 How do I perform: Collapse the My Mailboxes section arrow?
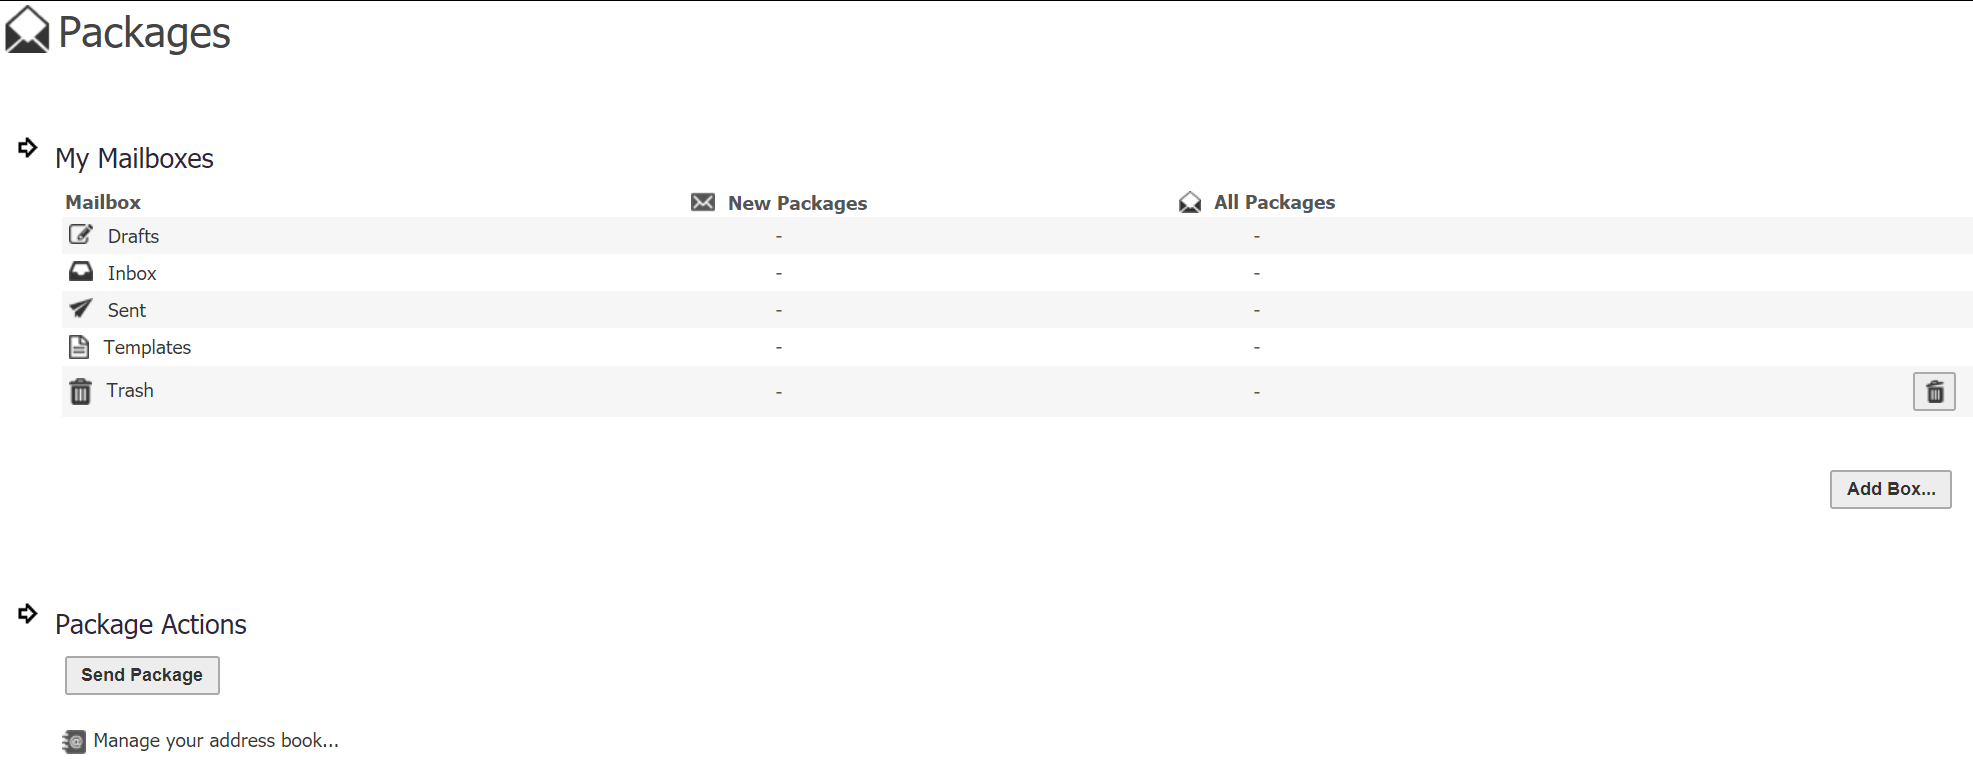(28, 148)
